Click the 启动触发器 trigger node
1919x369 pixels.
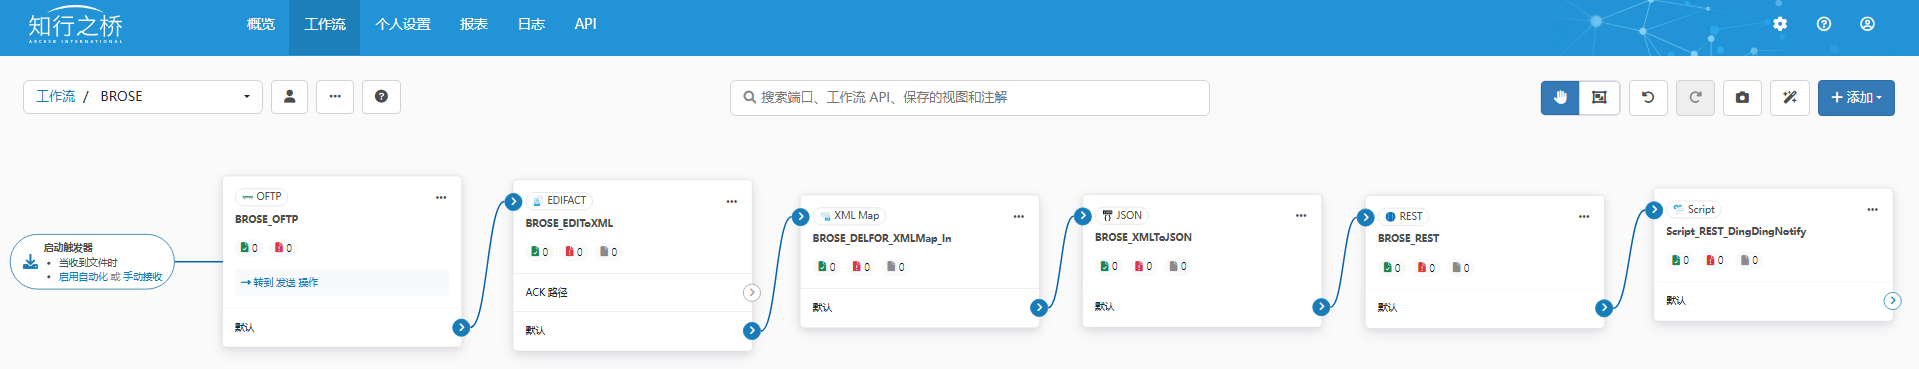(92, 262)
